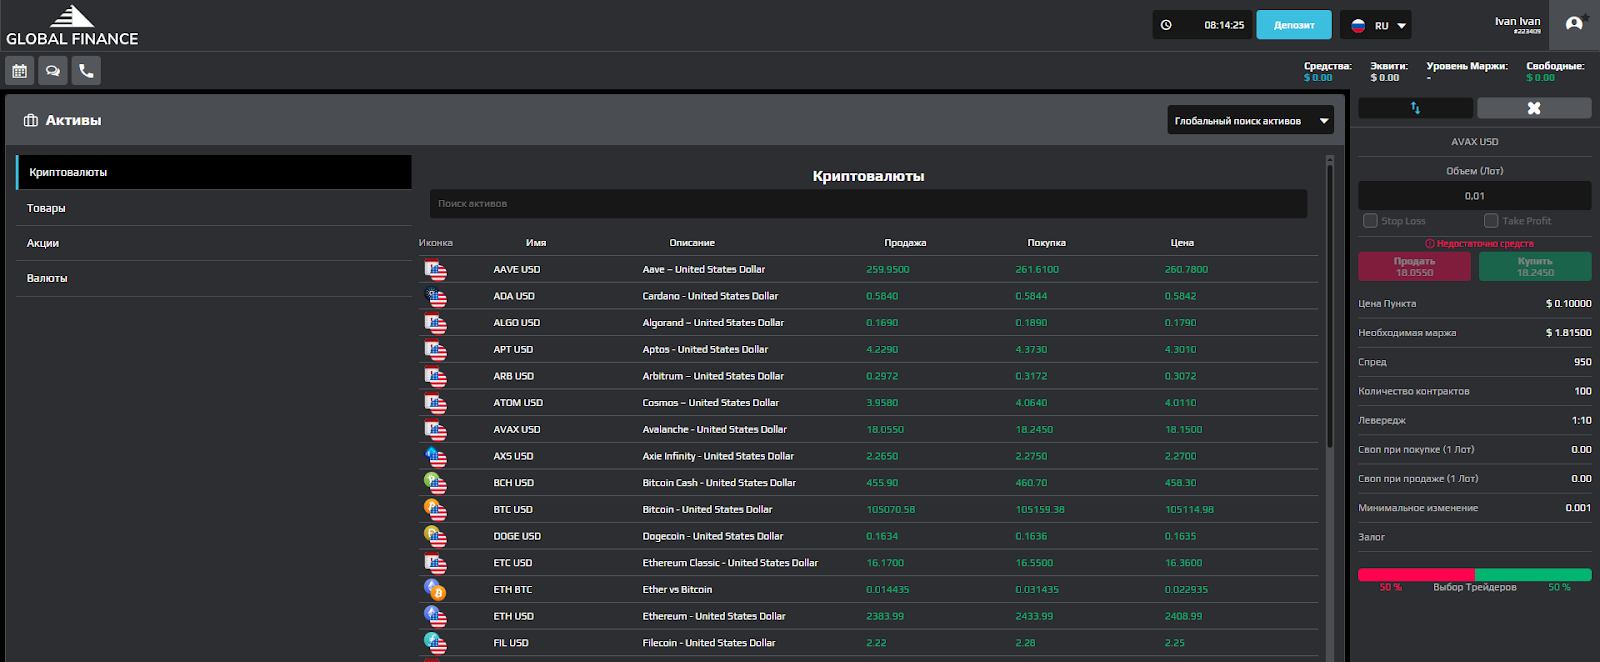
Task: Click Ether vs Bitcoin description
Action: (677, 590)
